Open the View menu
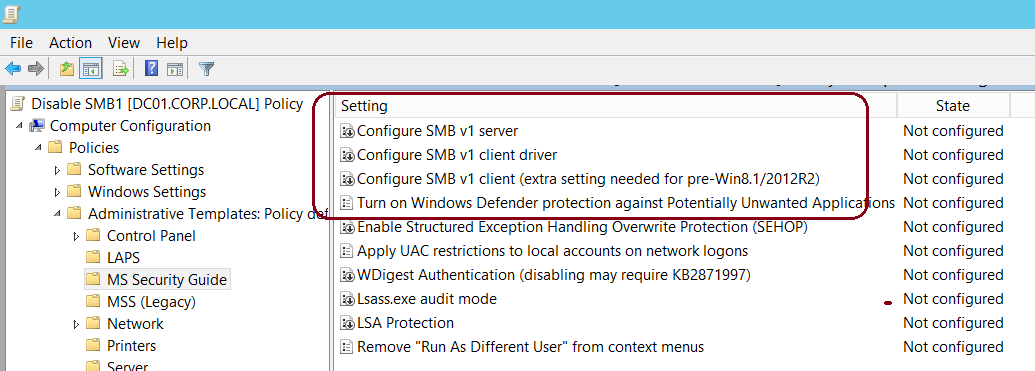This screenshot has width=1035, height=371. click(x=124, y=43)
